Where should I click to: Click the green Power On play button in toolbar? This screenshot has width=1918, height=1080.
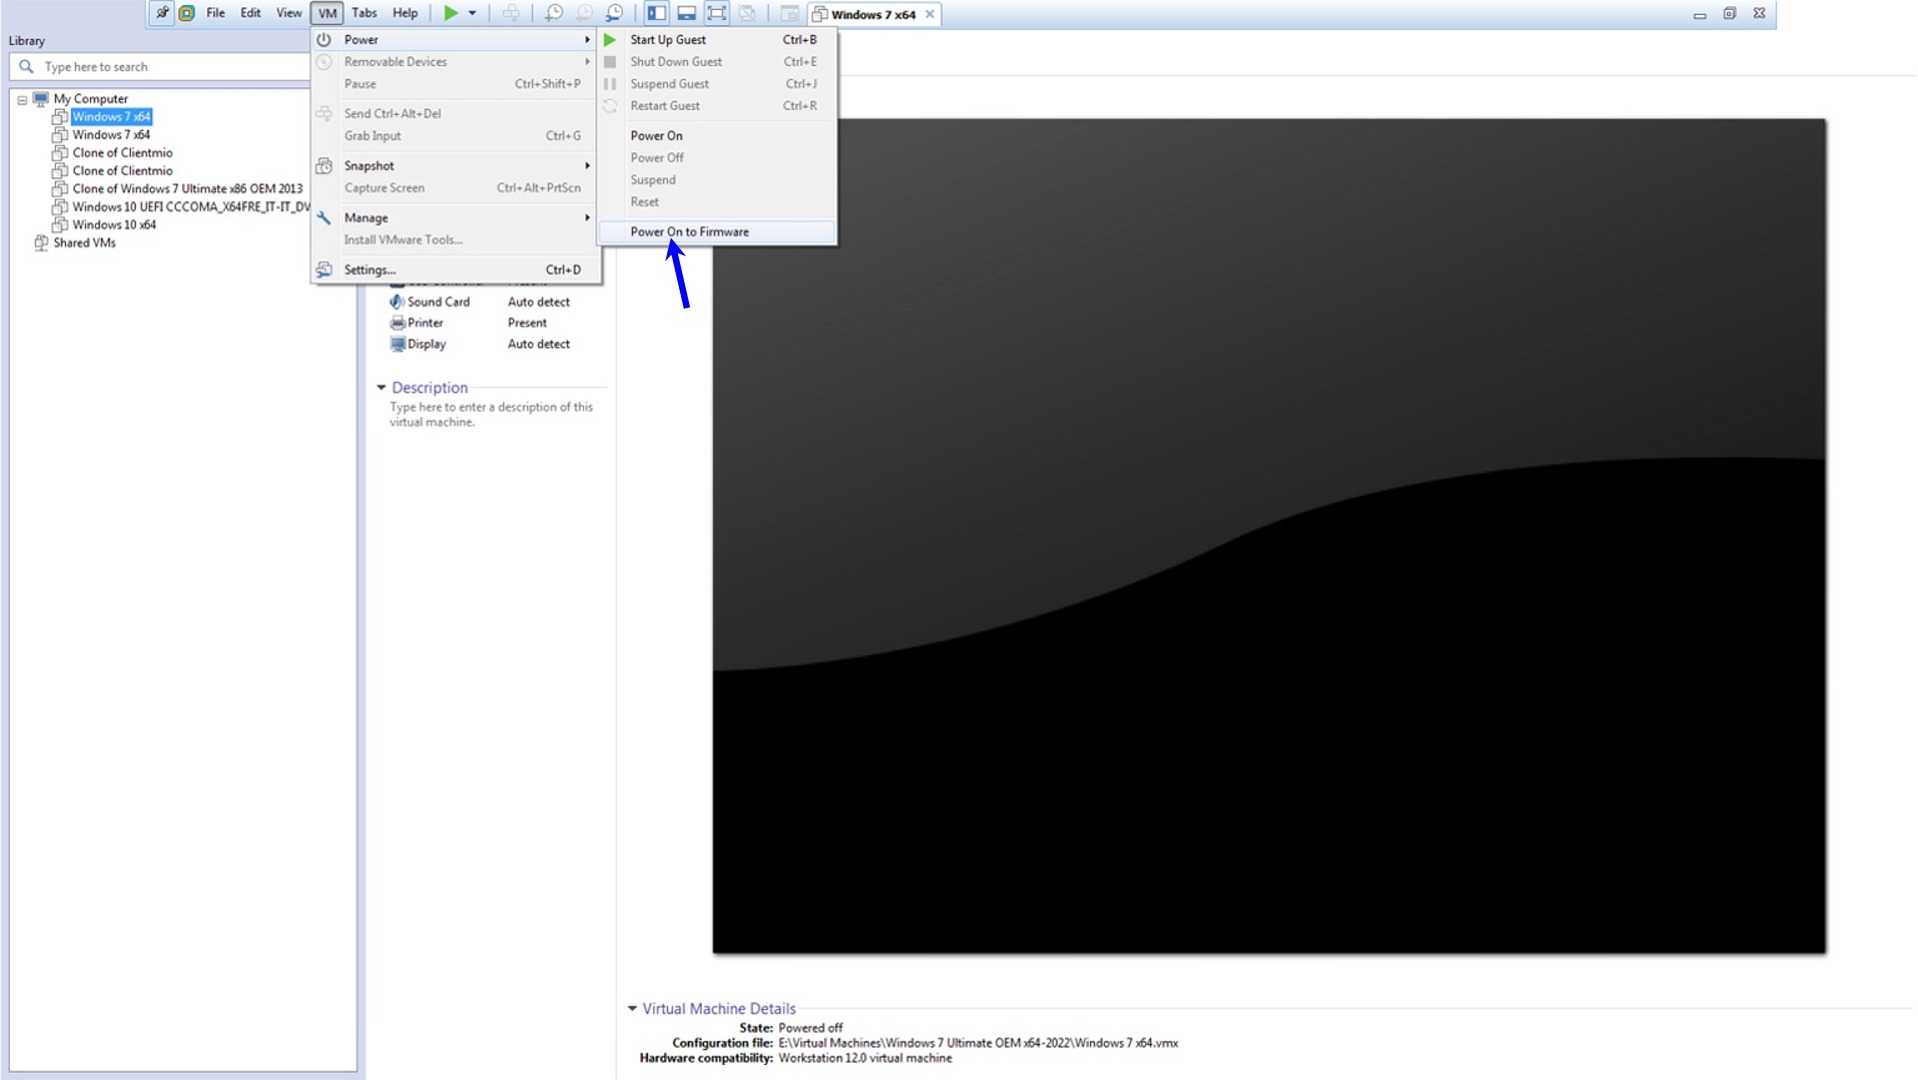[x=451, y=13]
